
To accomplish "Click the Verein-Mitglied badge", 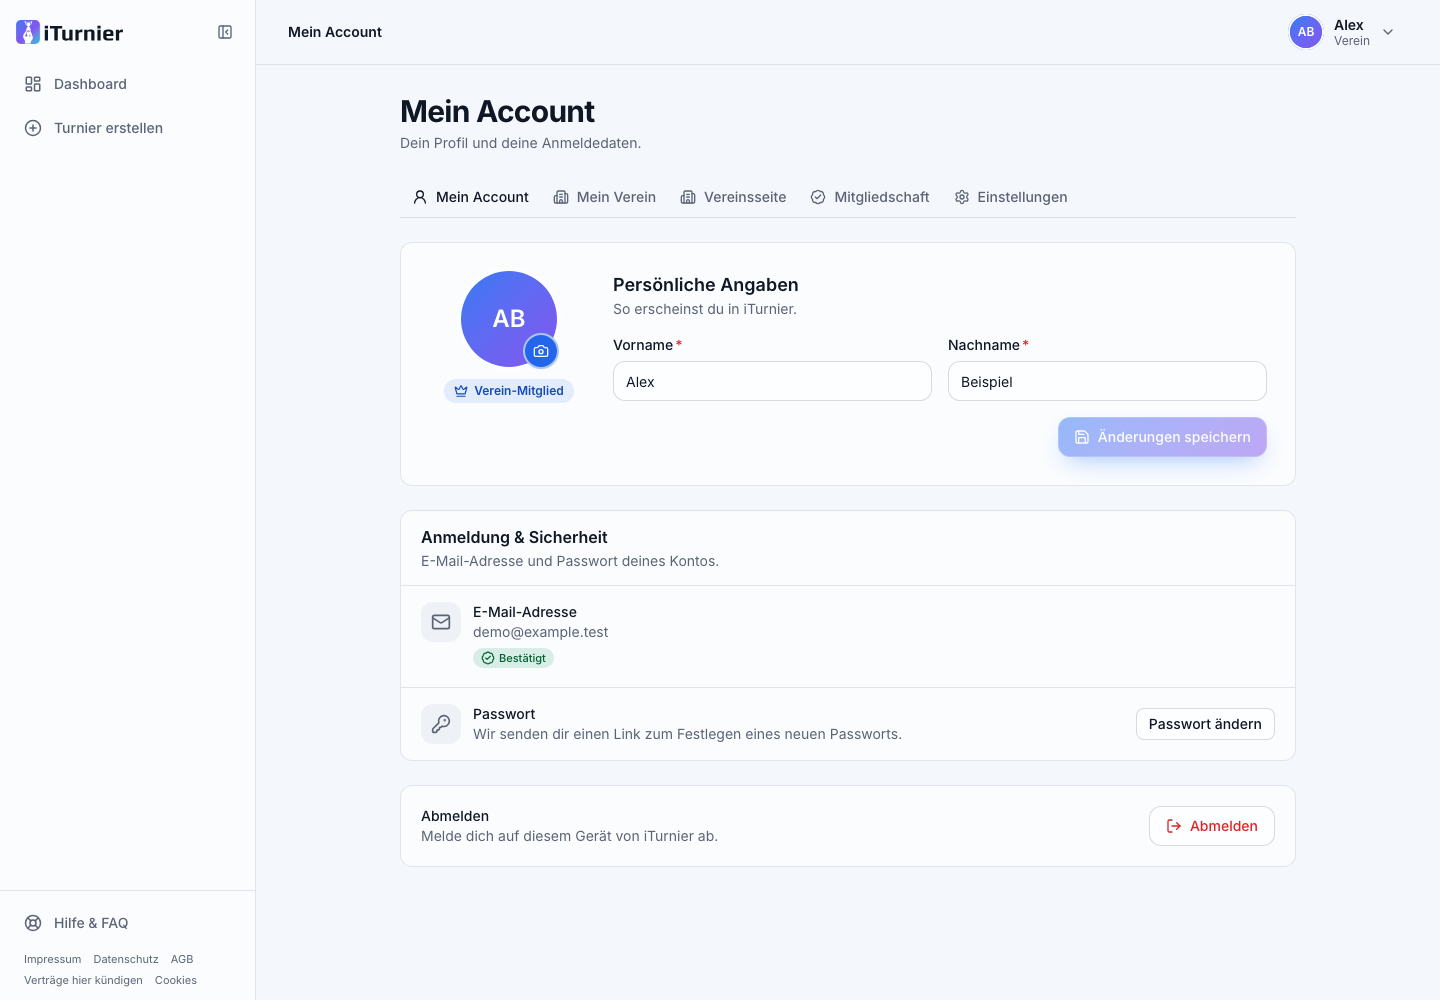I will [x=509, y=391].
